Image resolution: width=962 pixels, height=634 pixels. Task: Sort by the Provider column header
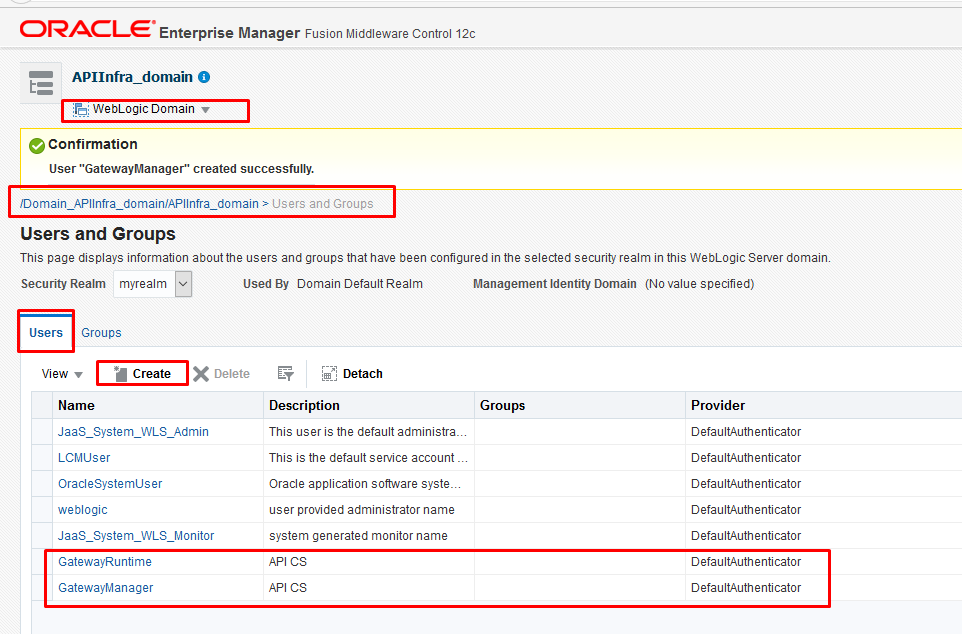pos(717,405)
